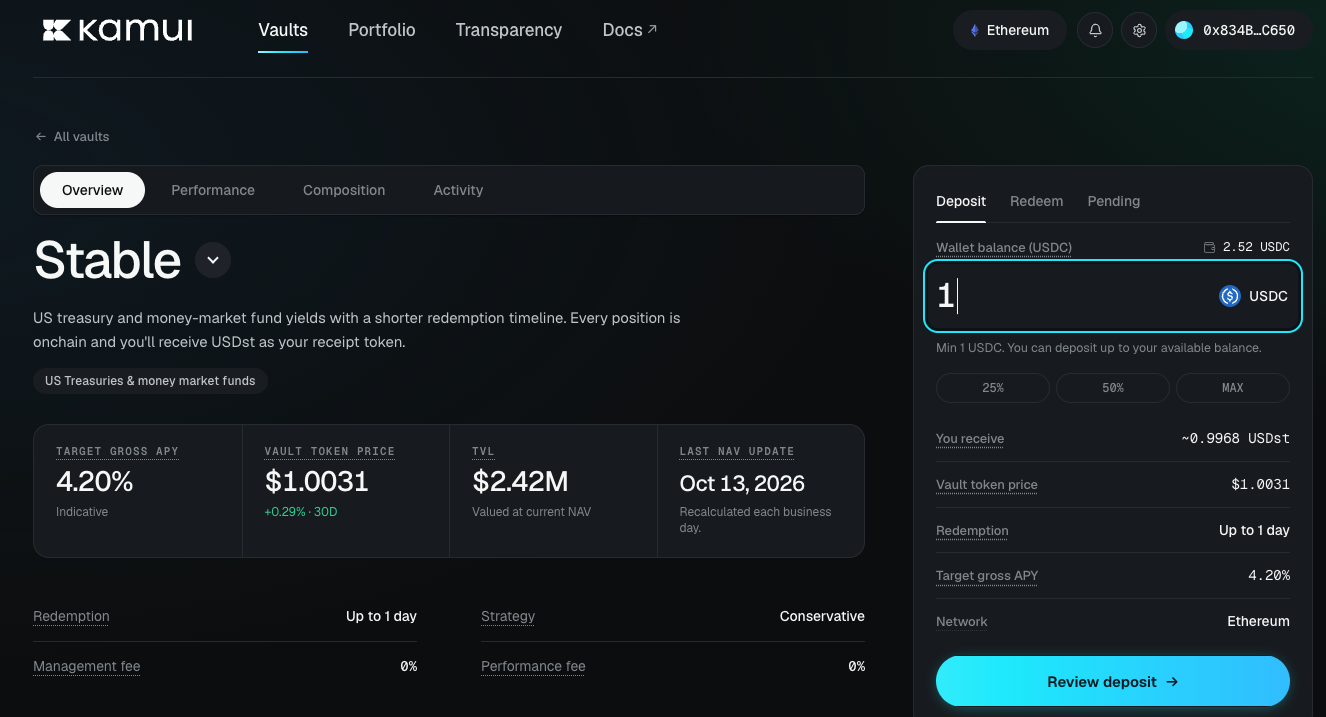Viewport: 1326px width, 717px height.
Task: Select the Overview tab
Action: tap(92, 190)
